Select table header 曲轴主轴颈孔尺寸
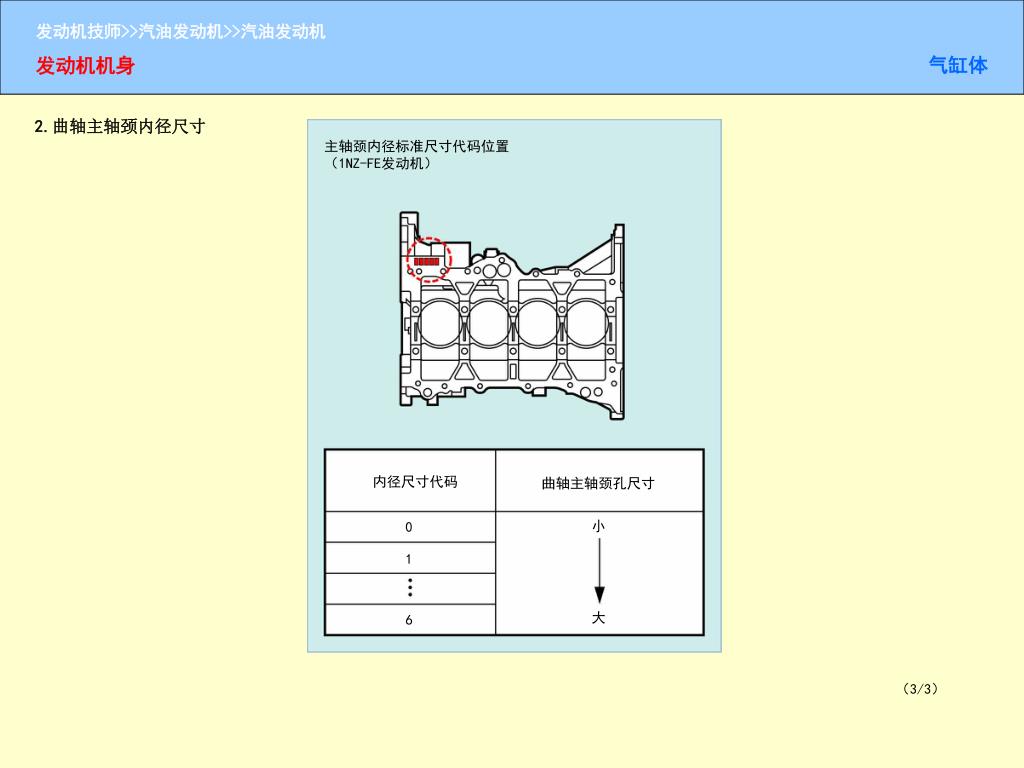1024x768 pixels. 598,483
